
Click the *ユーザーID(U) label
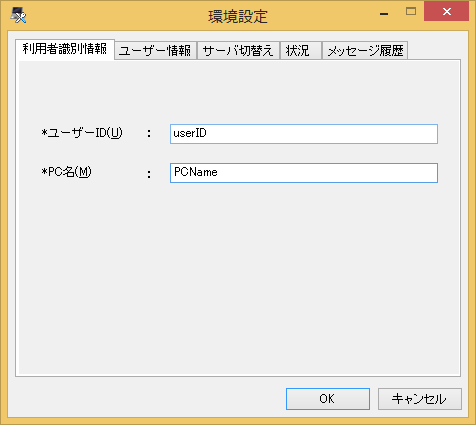82,133
